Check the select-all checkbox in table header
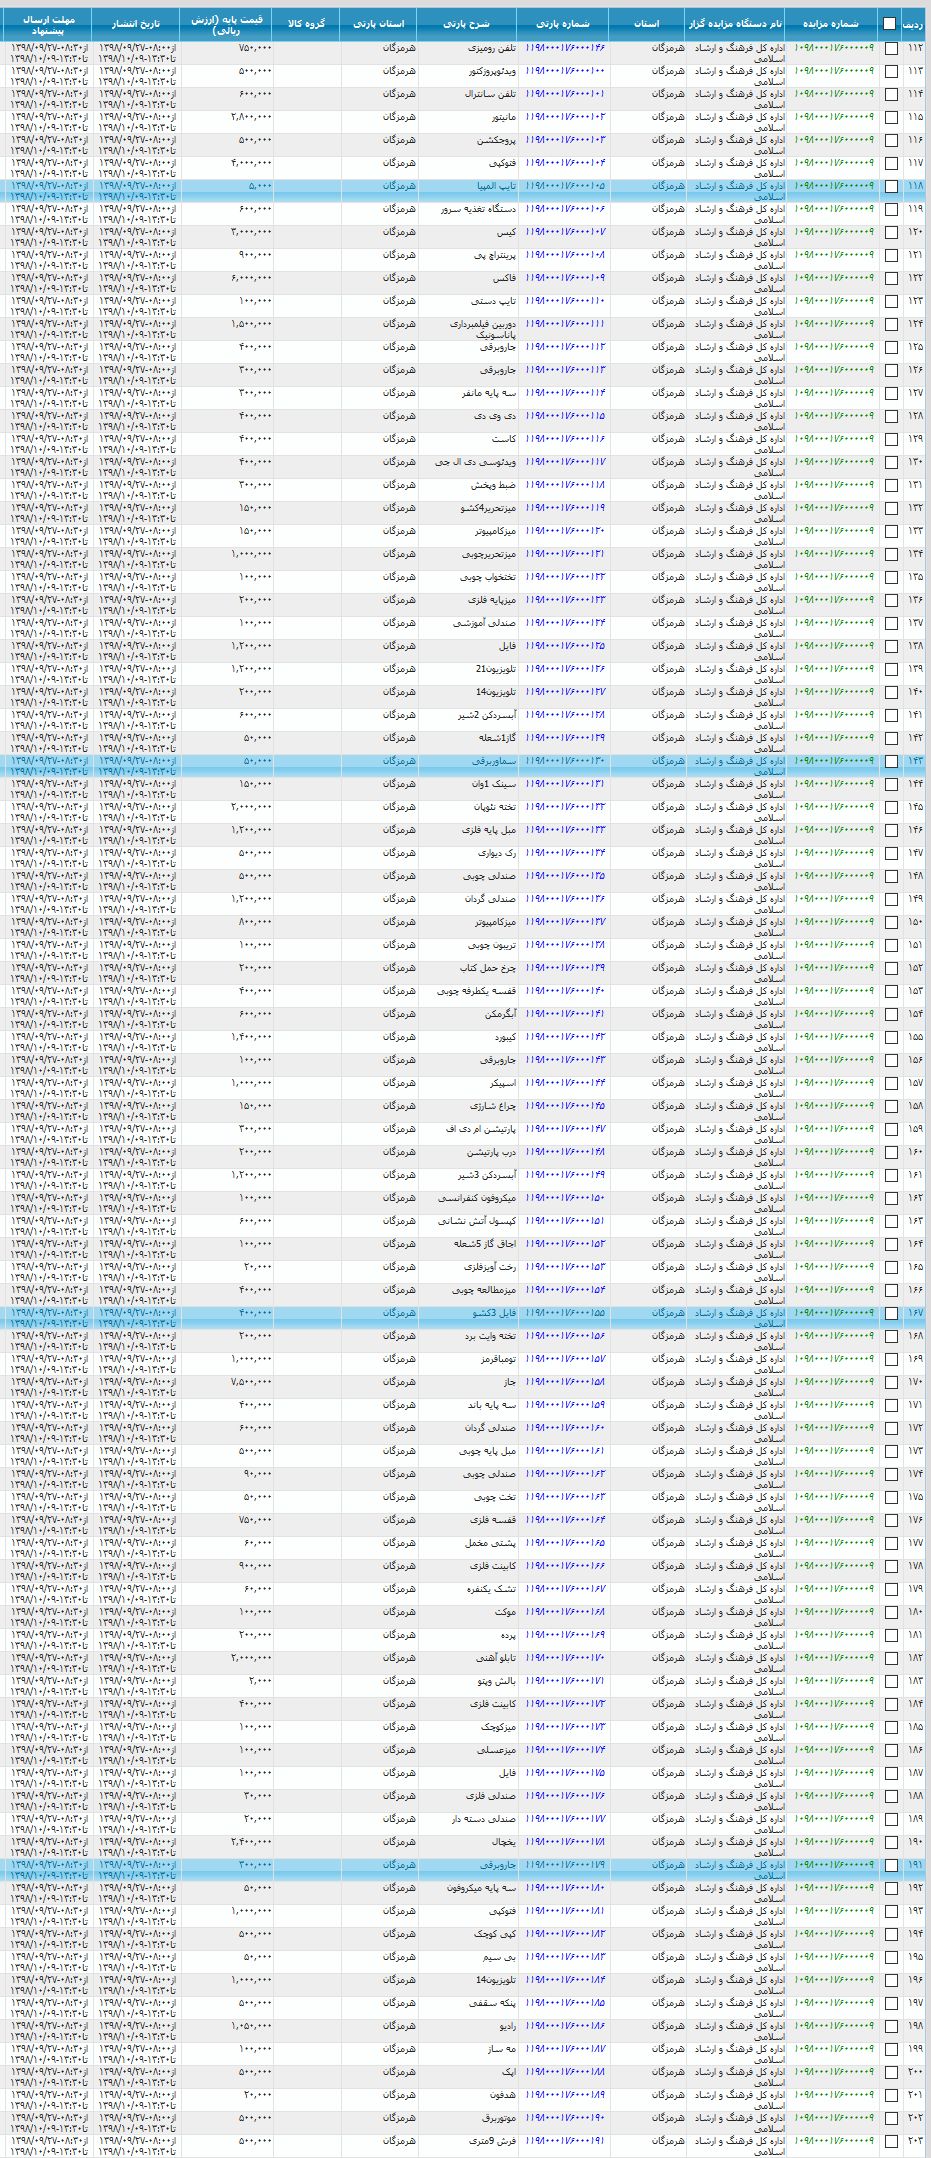 [890, 24]
